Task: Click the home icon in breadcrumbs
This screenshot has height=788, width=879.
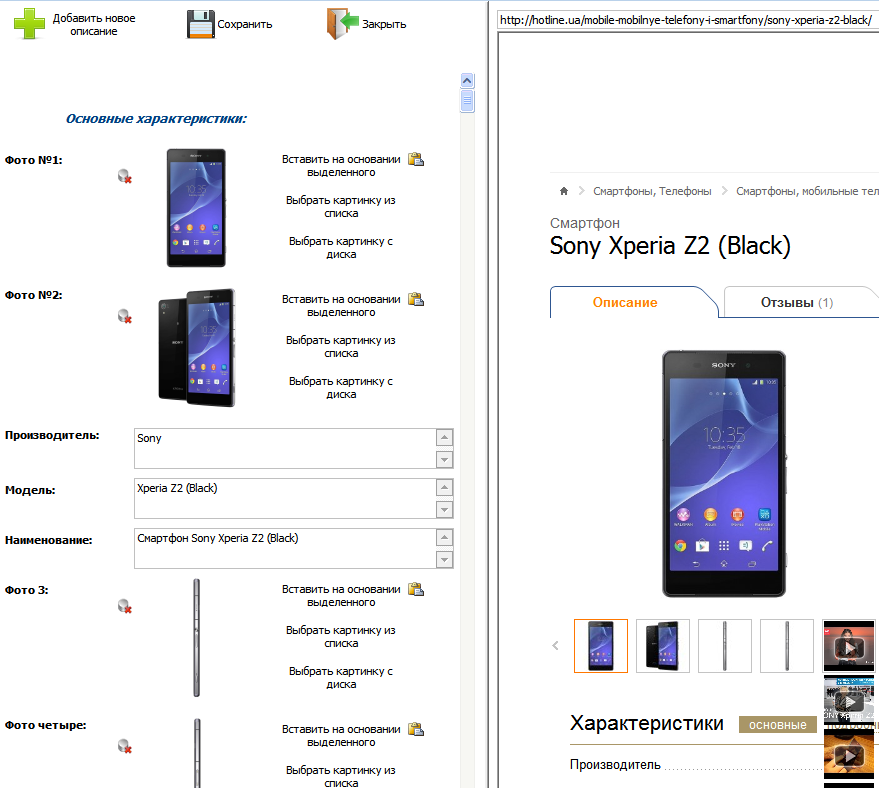Action: (x=564, y=191)
